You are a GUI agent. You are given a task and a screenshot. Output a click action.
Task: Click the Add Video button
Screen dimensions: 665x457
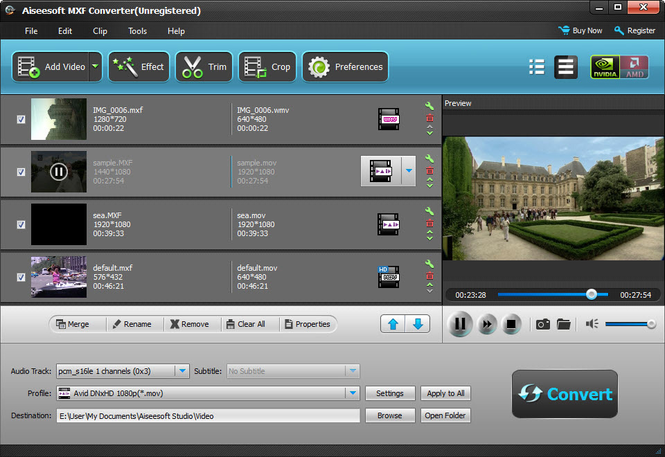click(51, 67)
